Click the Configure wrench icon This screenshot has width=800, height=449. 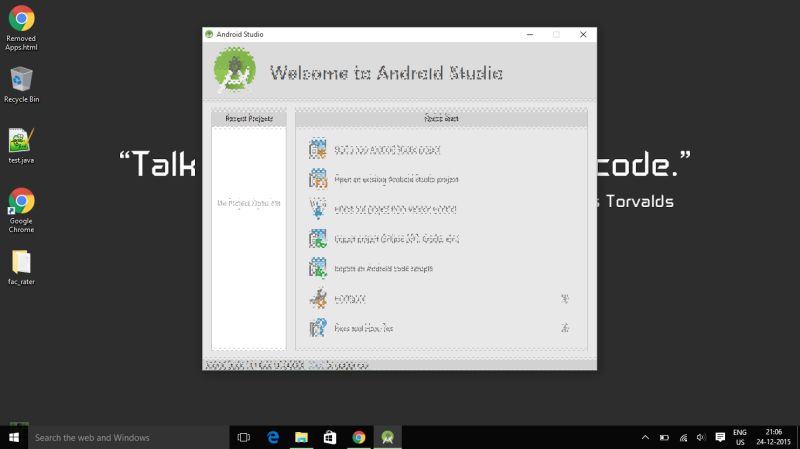(318, 298)
